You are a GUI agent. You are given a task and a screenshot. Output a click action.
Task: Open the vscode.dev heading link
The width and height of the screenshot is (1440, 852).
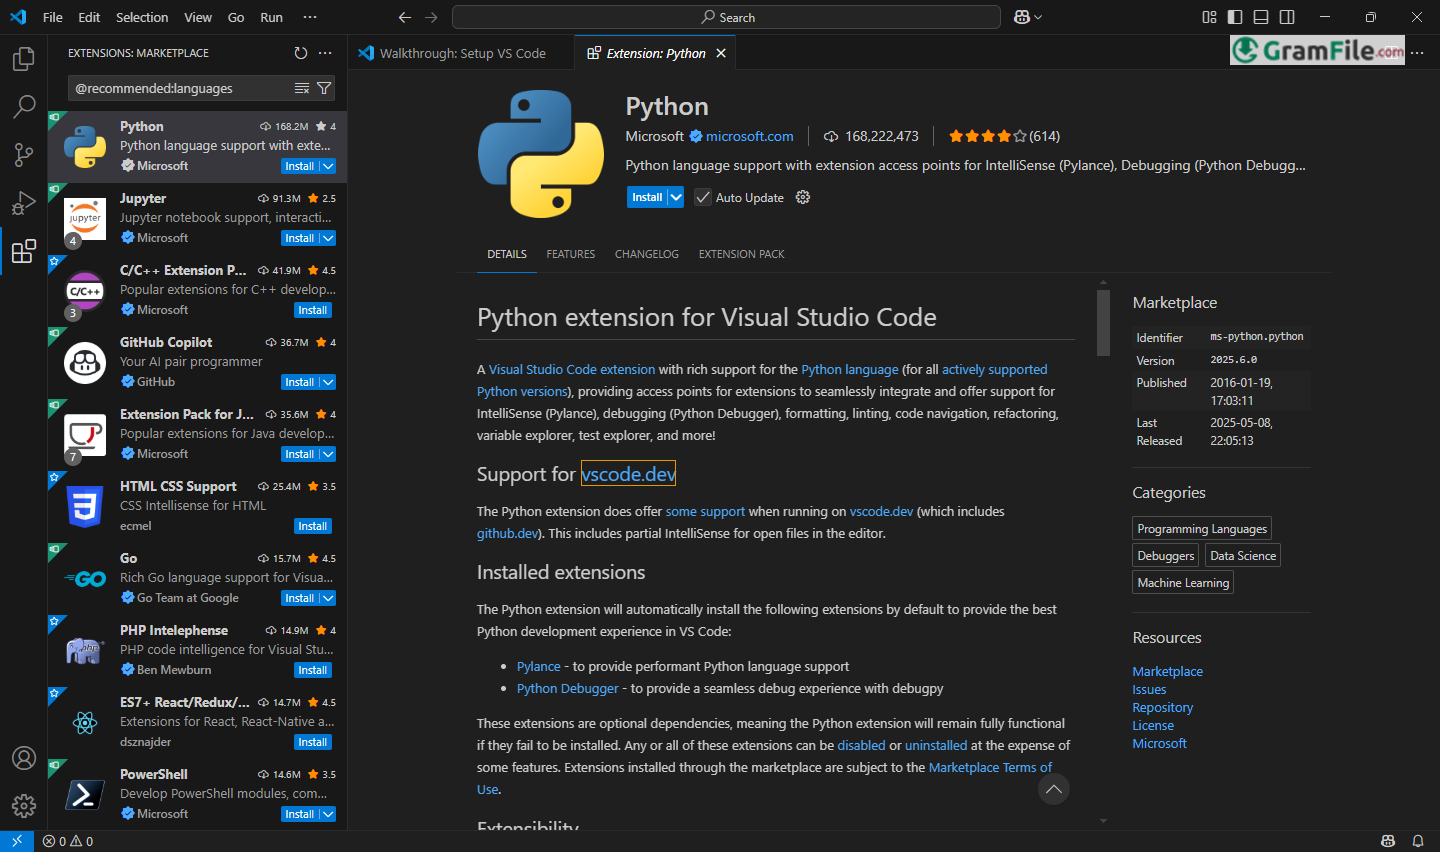628,474
